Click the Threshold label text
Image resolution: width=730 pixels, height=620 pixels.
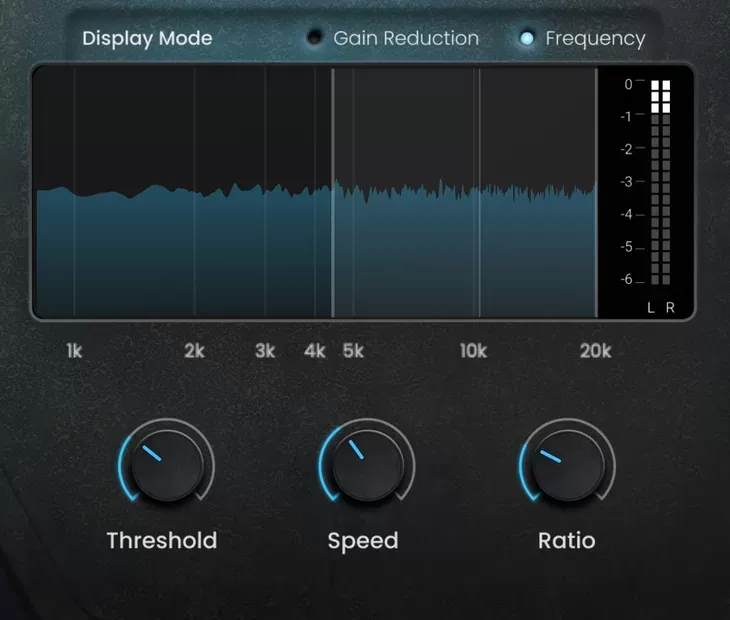click(162, 540)
